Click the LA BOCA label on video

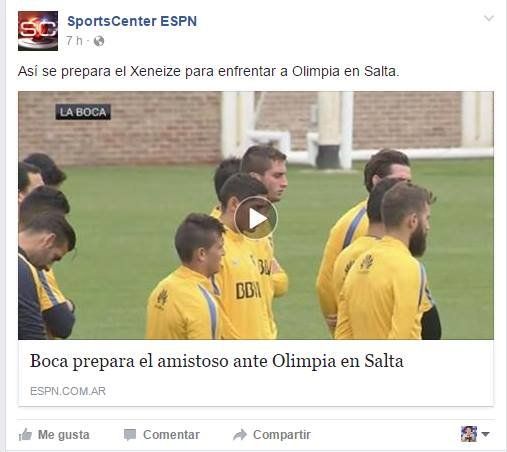(x=83, y=112)
